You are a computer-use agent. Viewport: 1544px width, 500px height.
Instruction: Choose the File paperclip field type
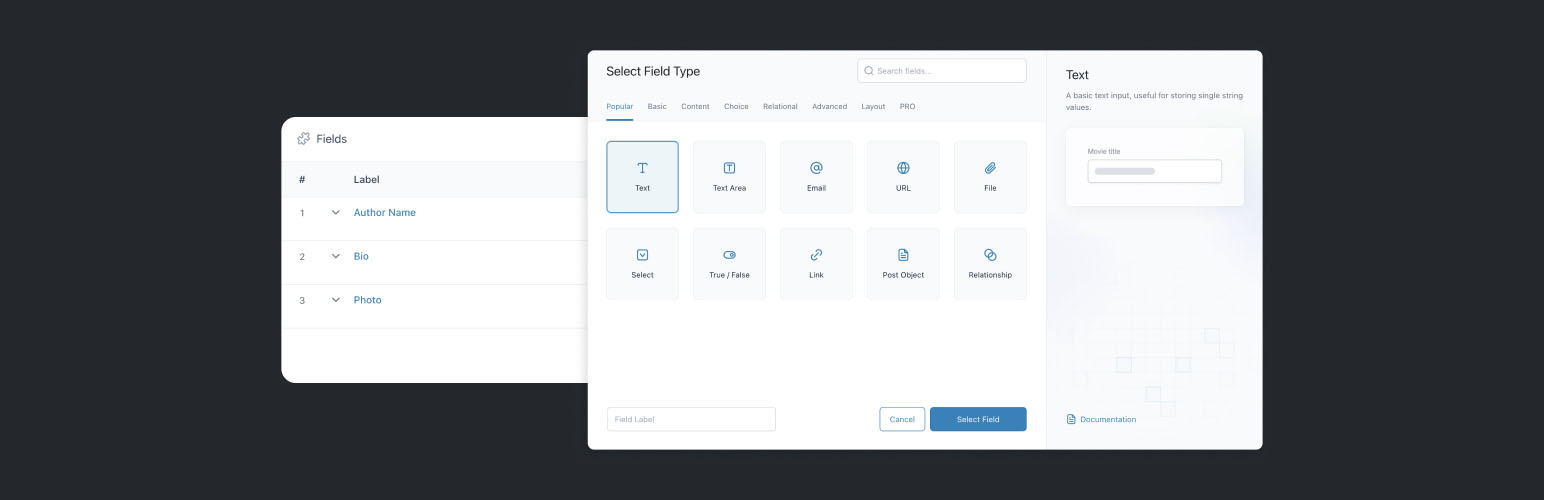[x=990, y=177]
